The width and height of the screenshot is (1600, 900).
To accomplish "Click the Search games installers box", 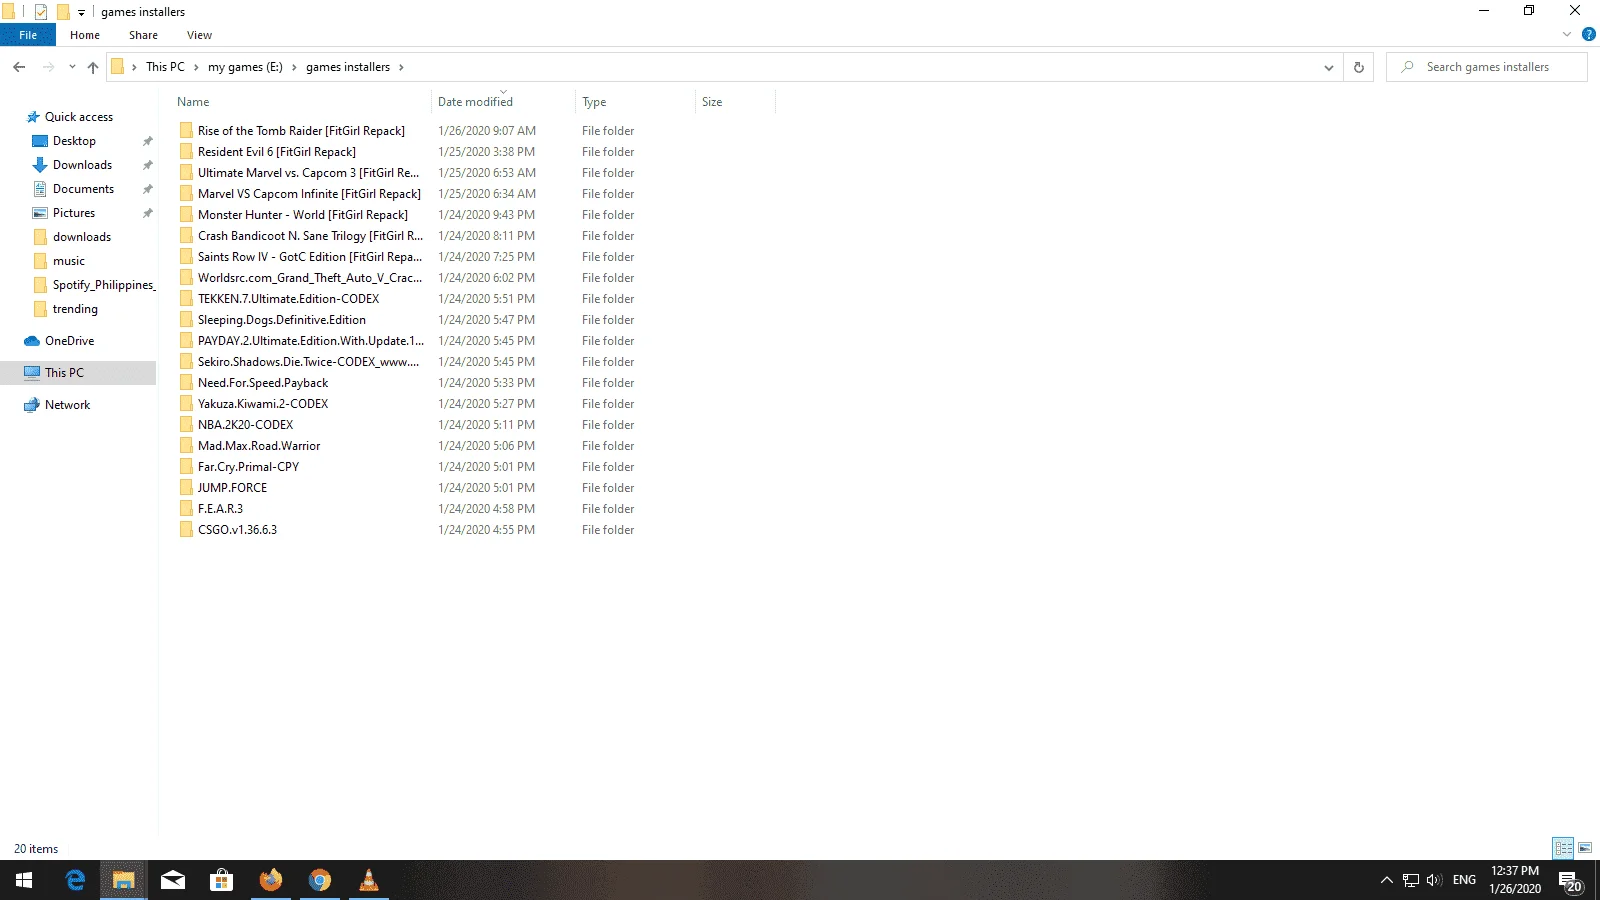I will tap(1487, 67).
